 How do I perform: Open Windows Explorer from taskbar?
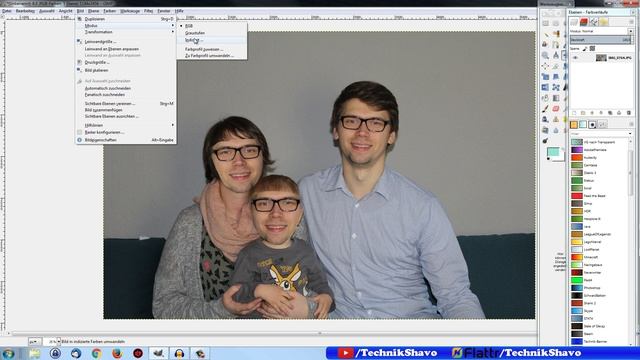34,353
